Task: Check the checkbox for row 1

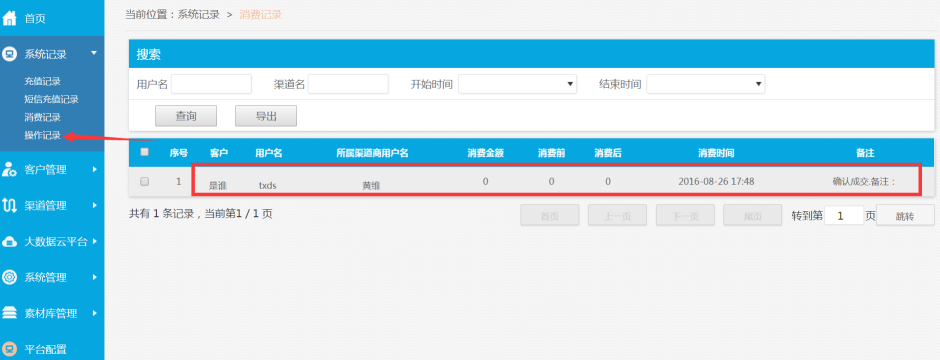Action: click(144, 181)
